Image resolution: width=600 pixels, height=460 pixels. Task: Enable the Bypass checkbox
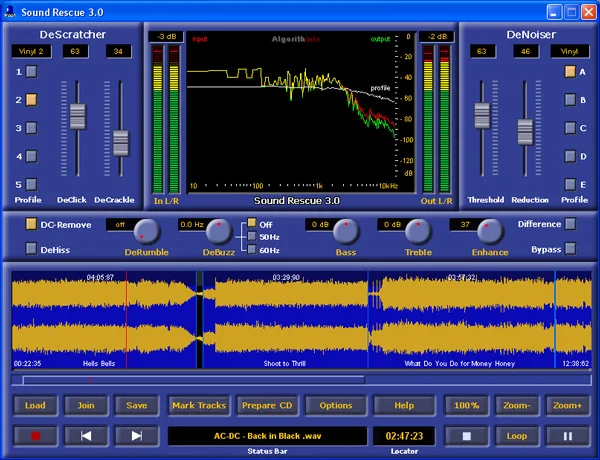coord(571,249)
